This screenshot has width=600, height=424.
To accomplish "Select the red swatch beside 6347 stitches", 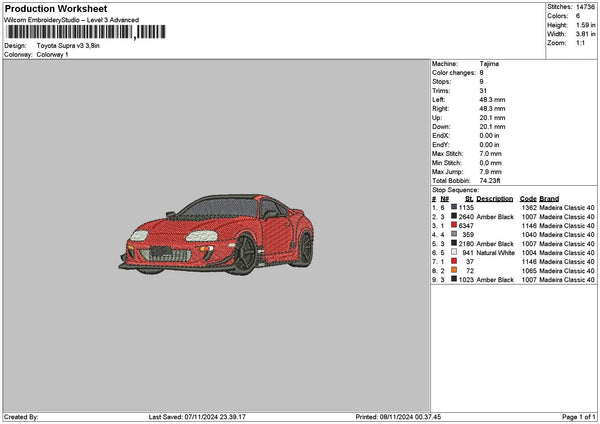I will coord(454,225).
